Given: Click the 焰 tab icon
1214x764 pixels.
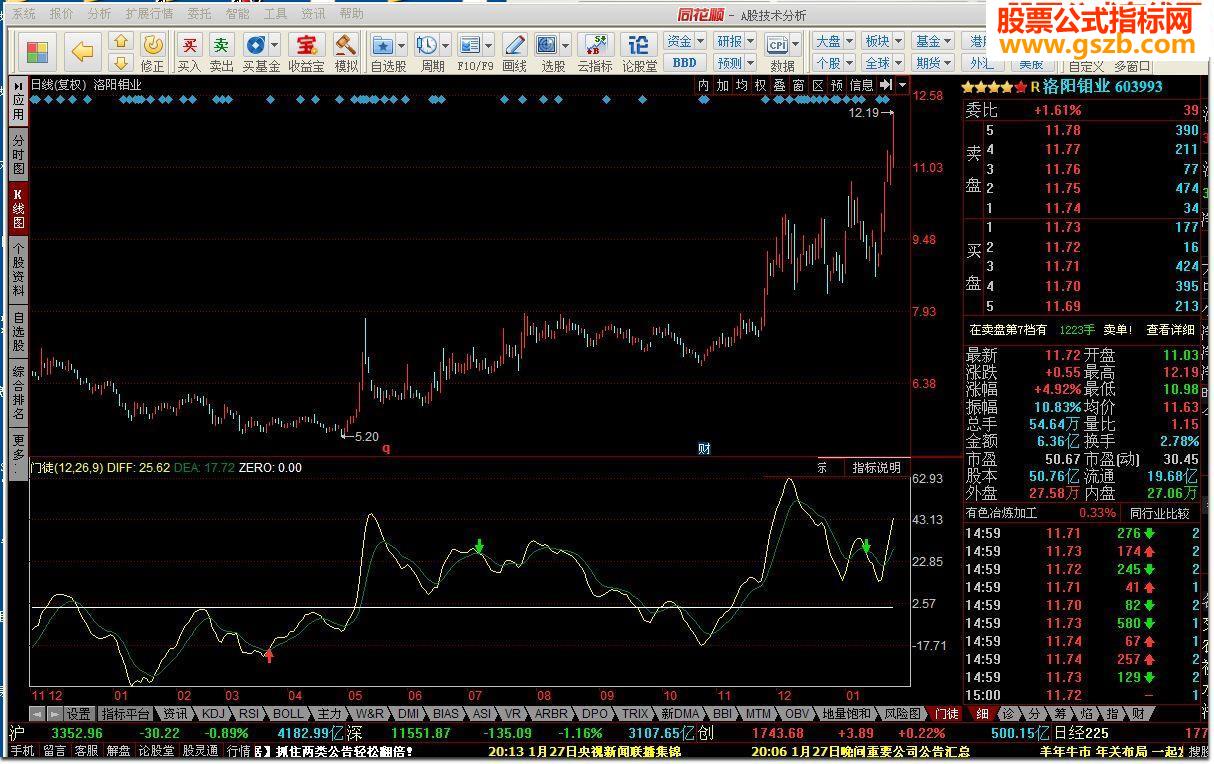Looking at the screenshot, I should pos(1085,713).
